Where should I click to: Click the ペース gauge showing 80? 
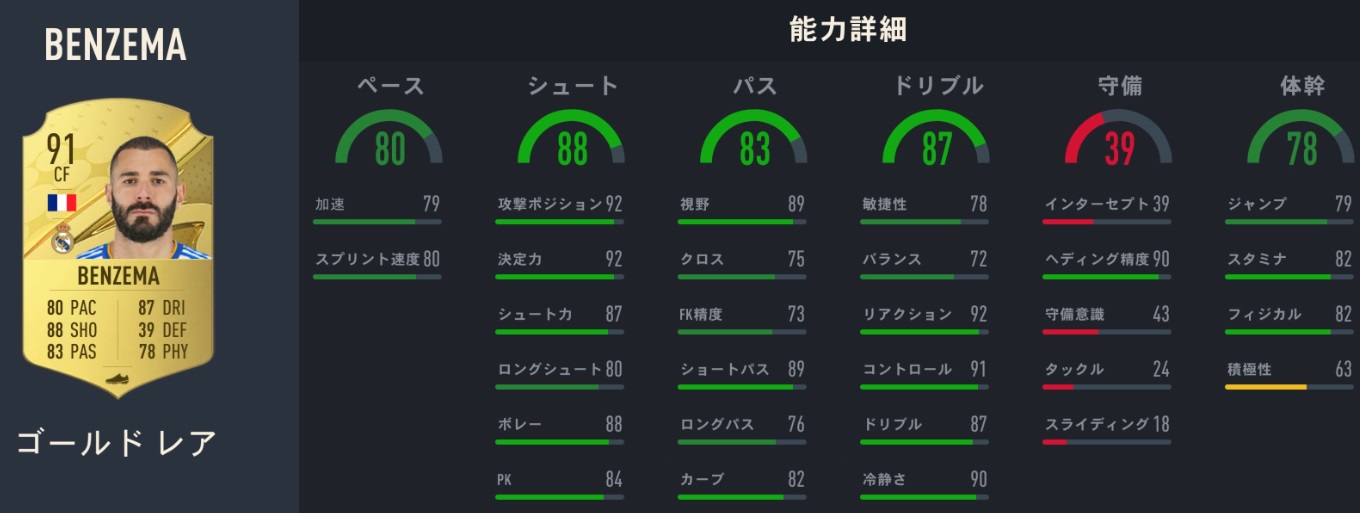[389, 139]
